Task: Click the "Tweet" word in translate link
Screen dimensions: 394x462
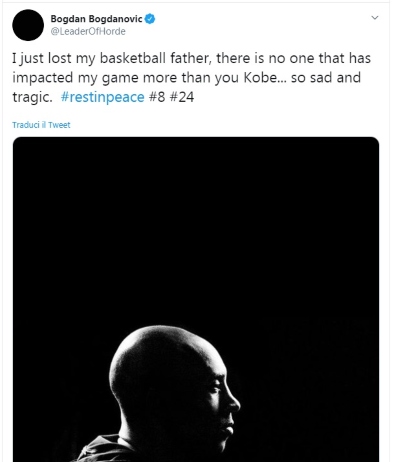Action: coord(59,125)
